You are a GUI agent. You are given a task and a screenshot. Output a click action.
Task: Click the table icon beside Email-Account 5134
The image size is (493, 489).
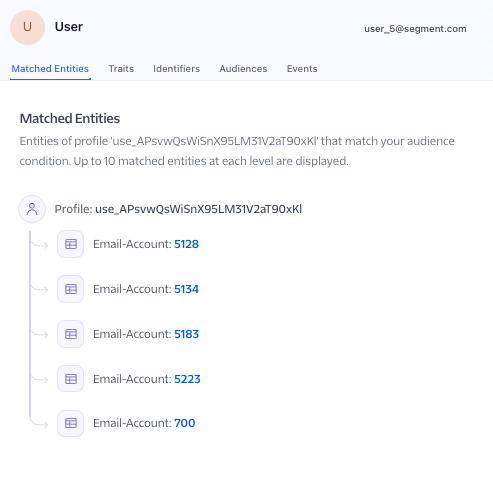click(71, 289)
